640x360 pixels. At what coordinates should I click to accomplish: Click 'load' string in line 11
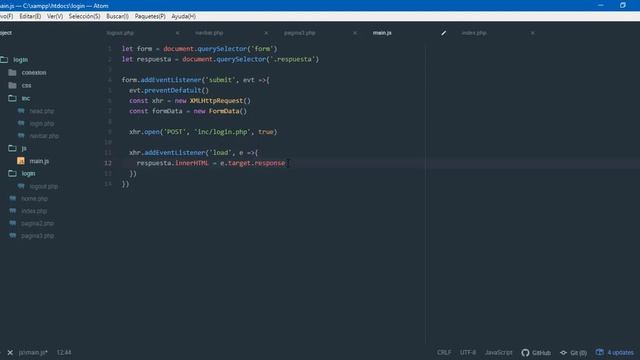220,153
